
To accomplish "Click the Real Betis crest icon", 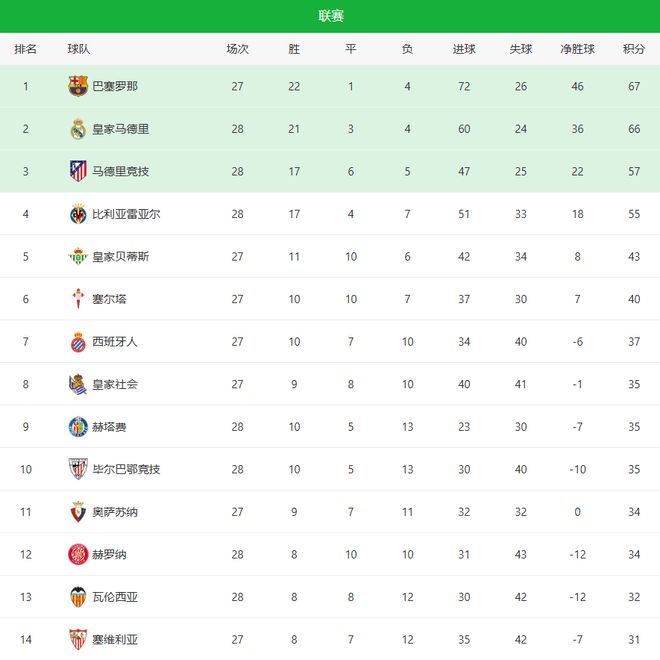I will 78,256.
